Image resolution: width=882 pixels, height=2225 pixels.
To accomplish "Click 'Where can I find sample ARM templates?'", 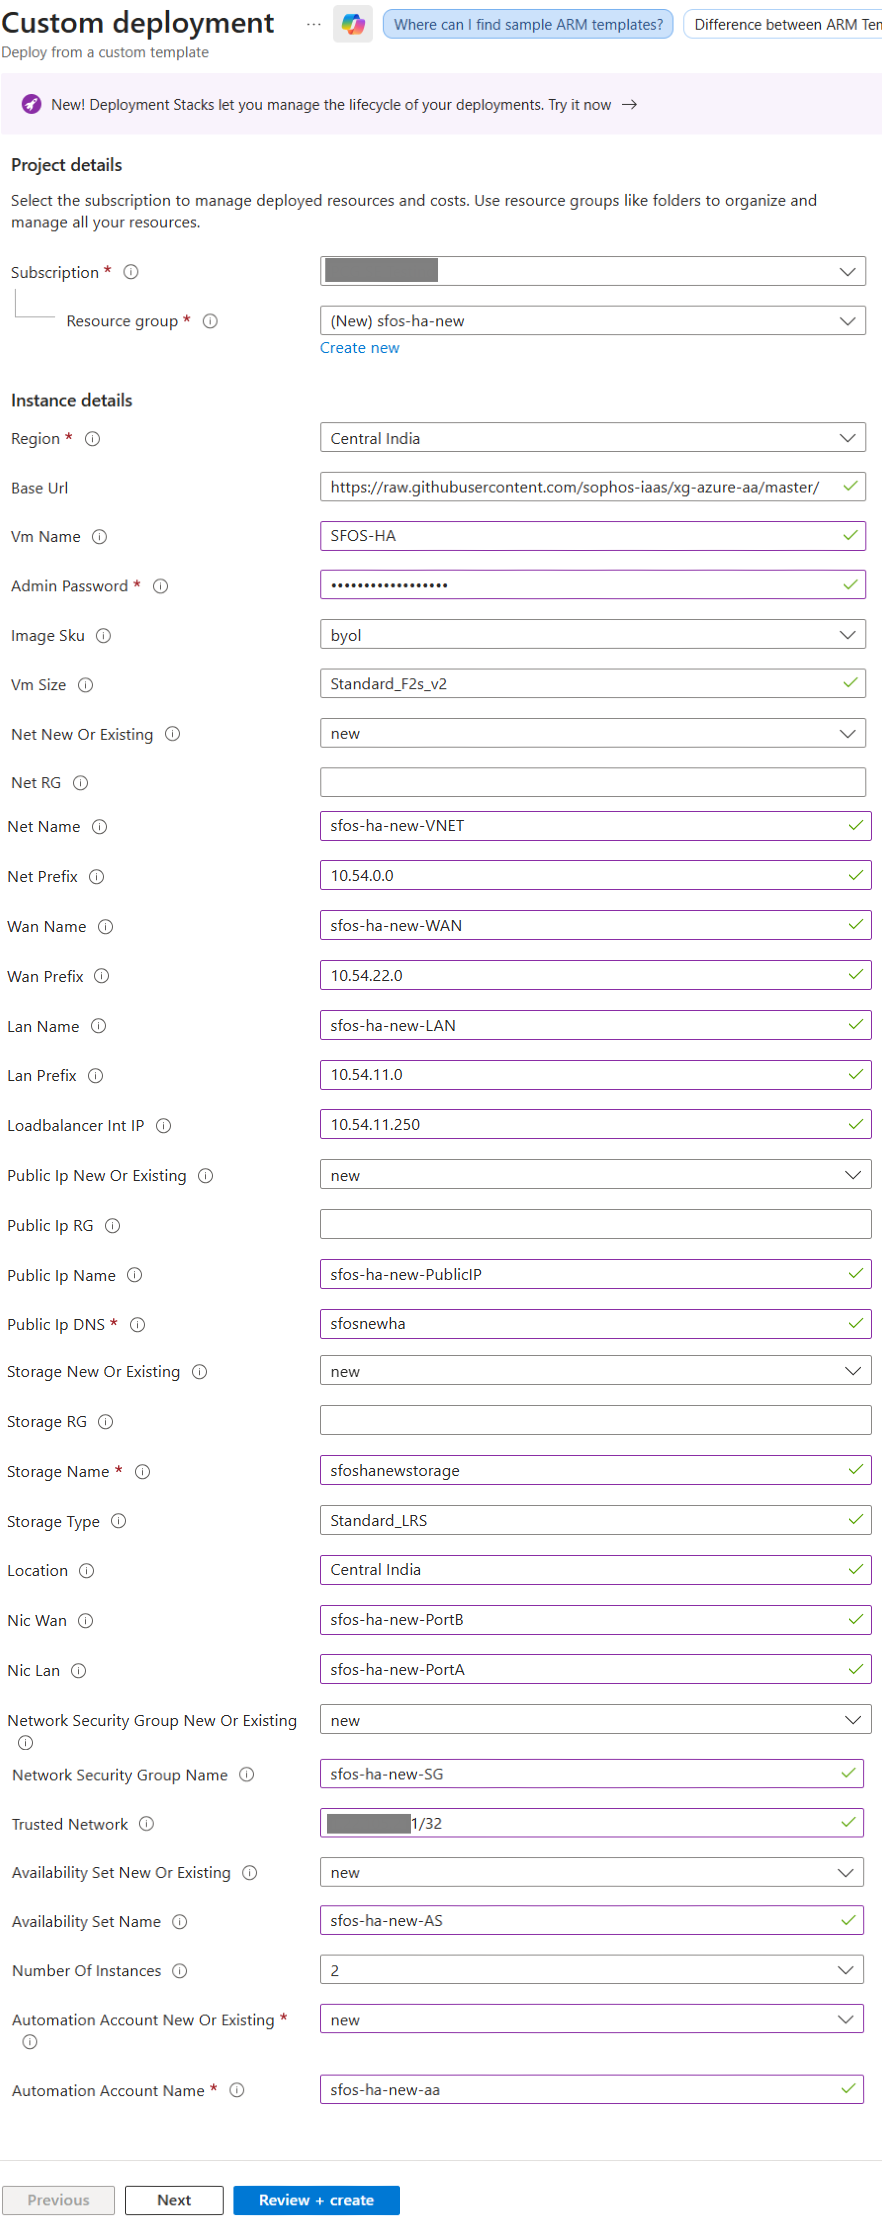I will (x=528, y=24).
